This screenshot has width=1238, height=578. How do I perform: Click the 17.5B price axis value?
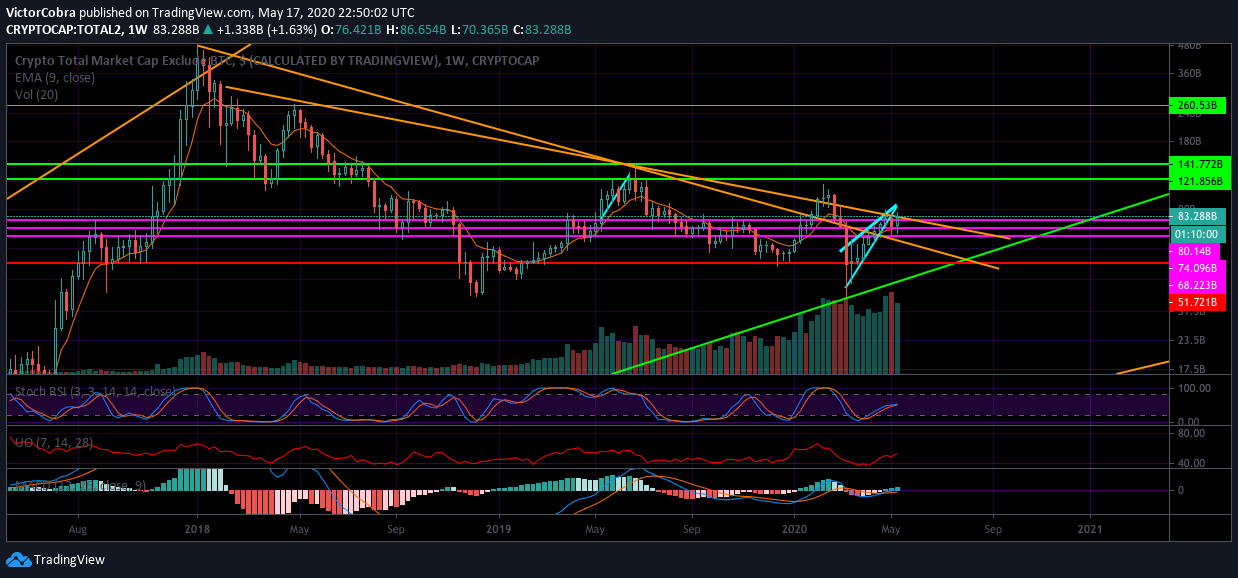[x=1192, y=368]
